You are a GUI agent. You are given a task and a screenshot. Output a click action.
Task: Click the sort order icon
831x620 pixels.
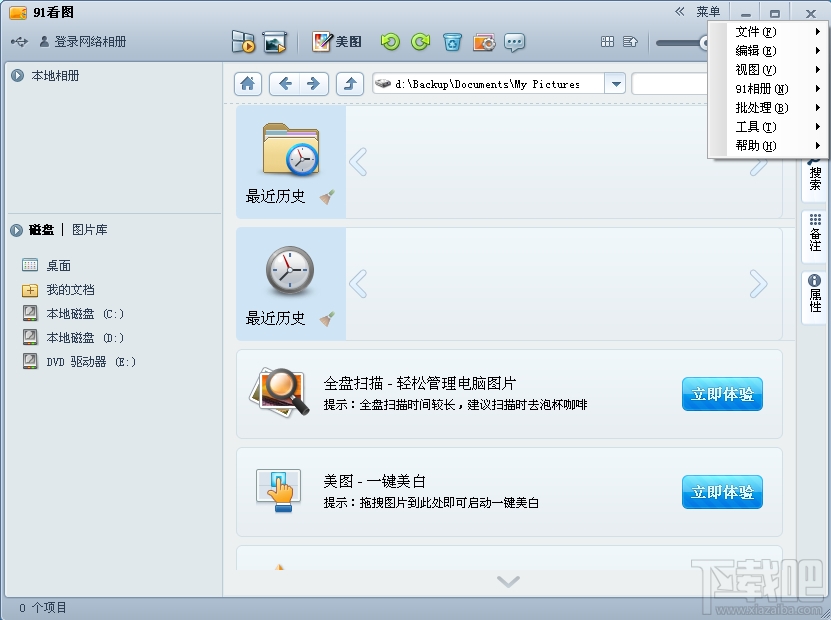(630, 42)
